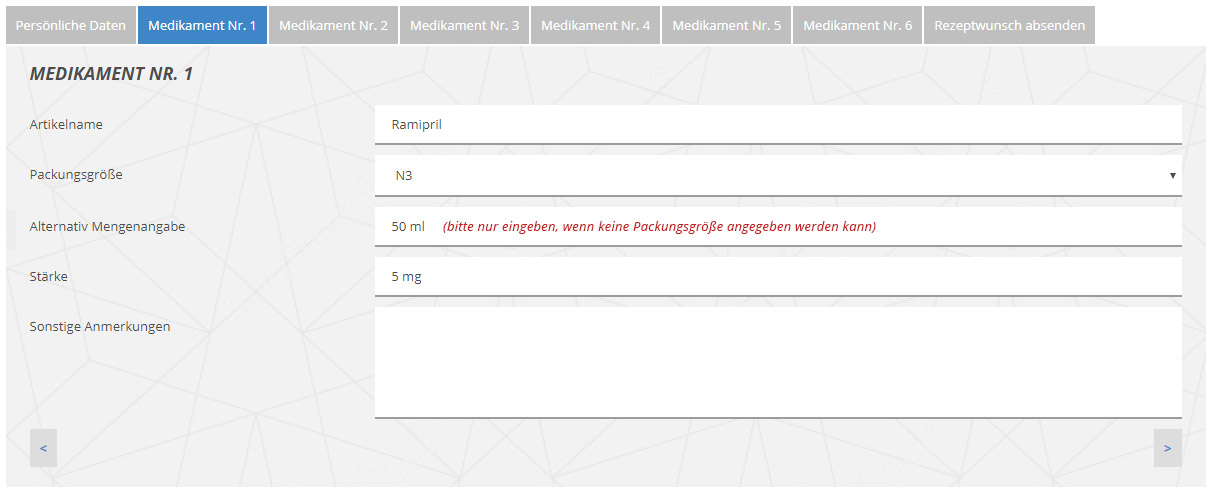1213x493 pixels.
Task: Click the Sonstige Anmerkungen label
Action: click(x=100, y=327)
